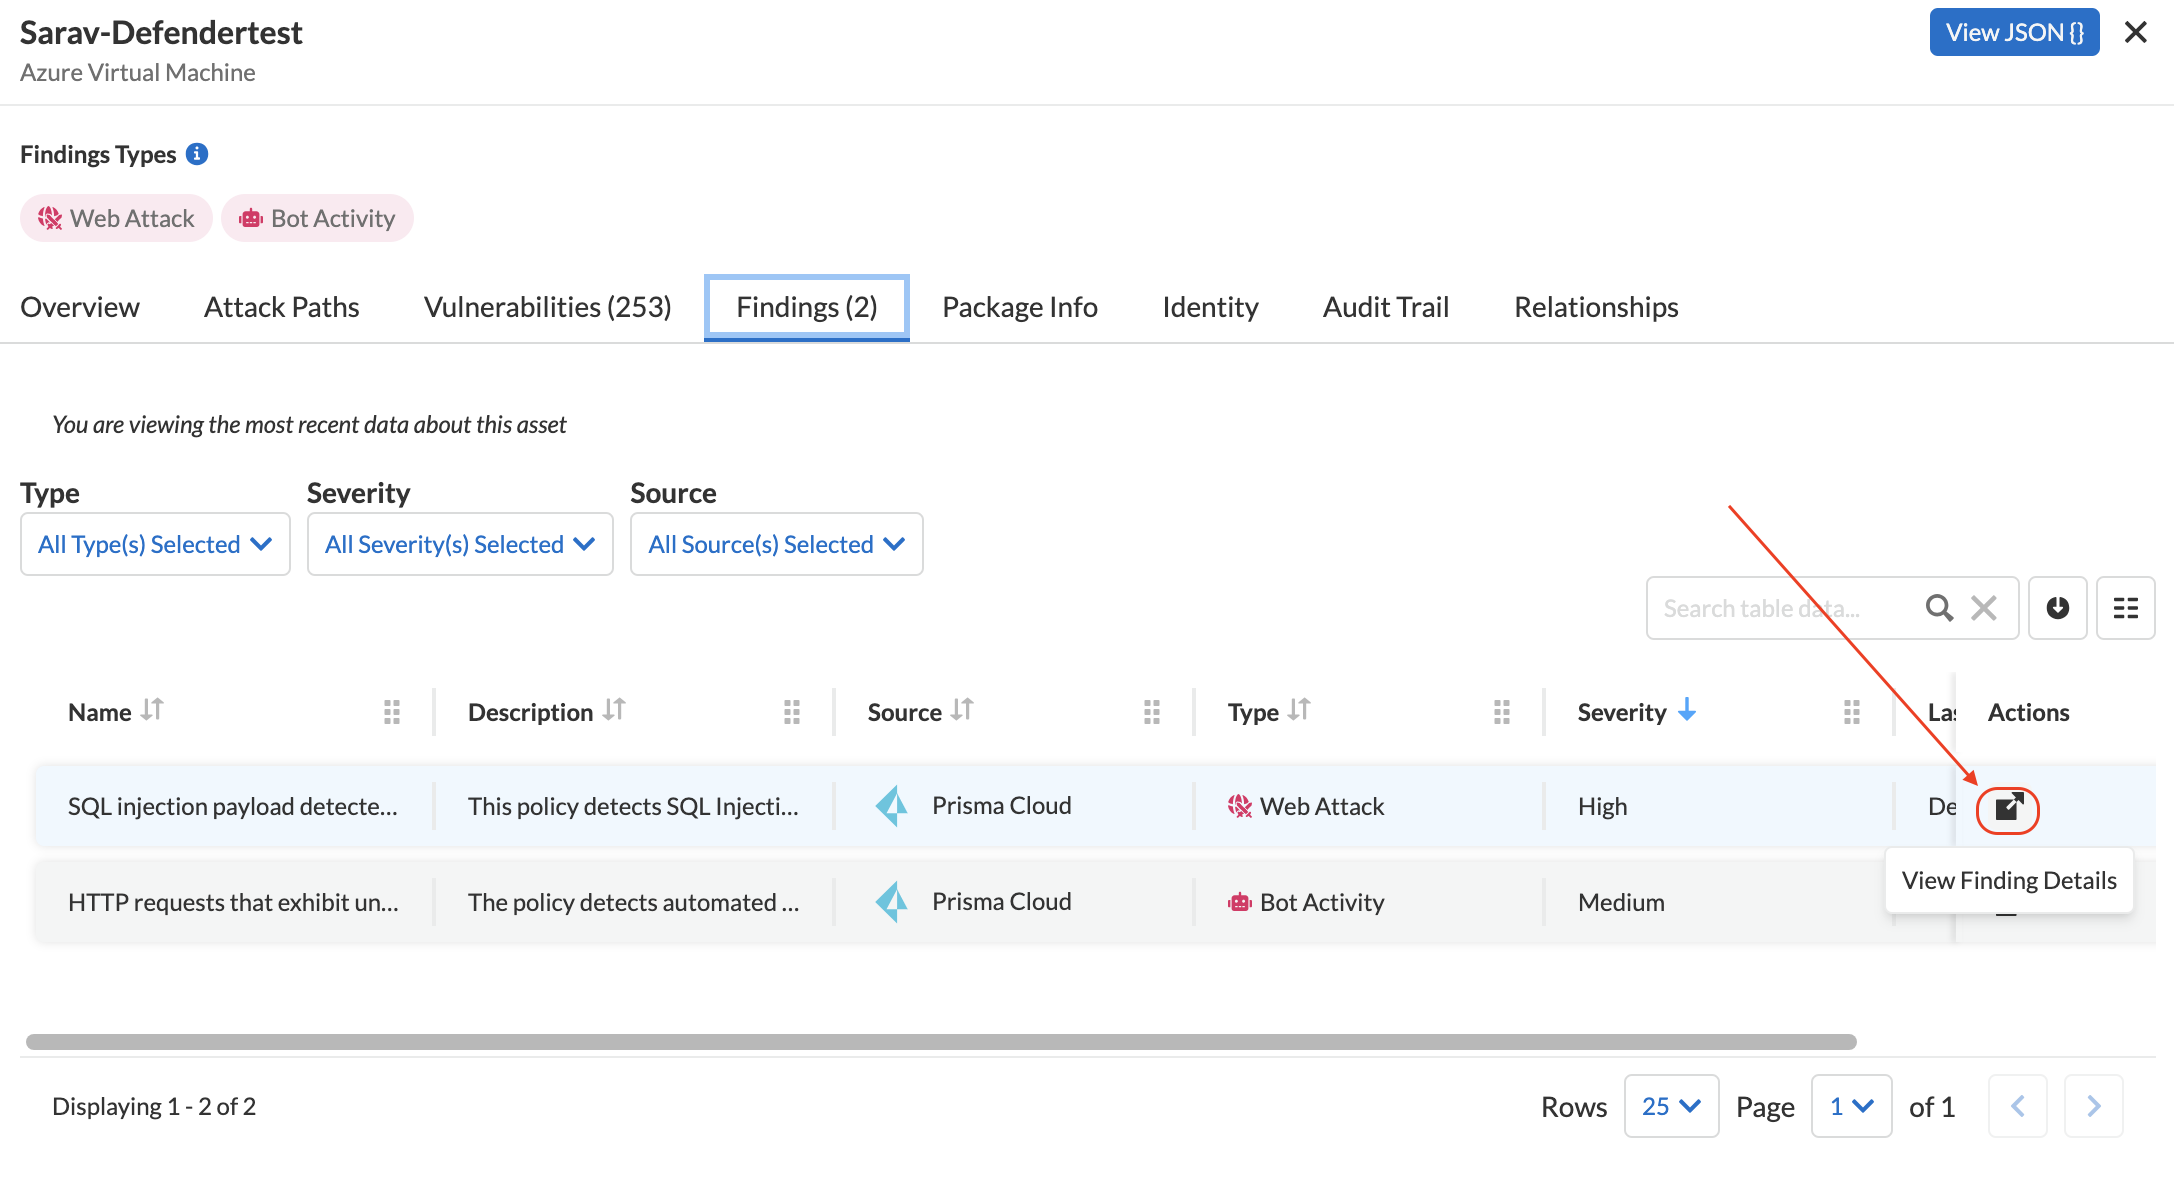
Task: Click the download table data icon
Action: [2057, 608]
